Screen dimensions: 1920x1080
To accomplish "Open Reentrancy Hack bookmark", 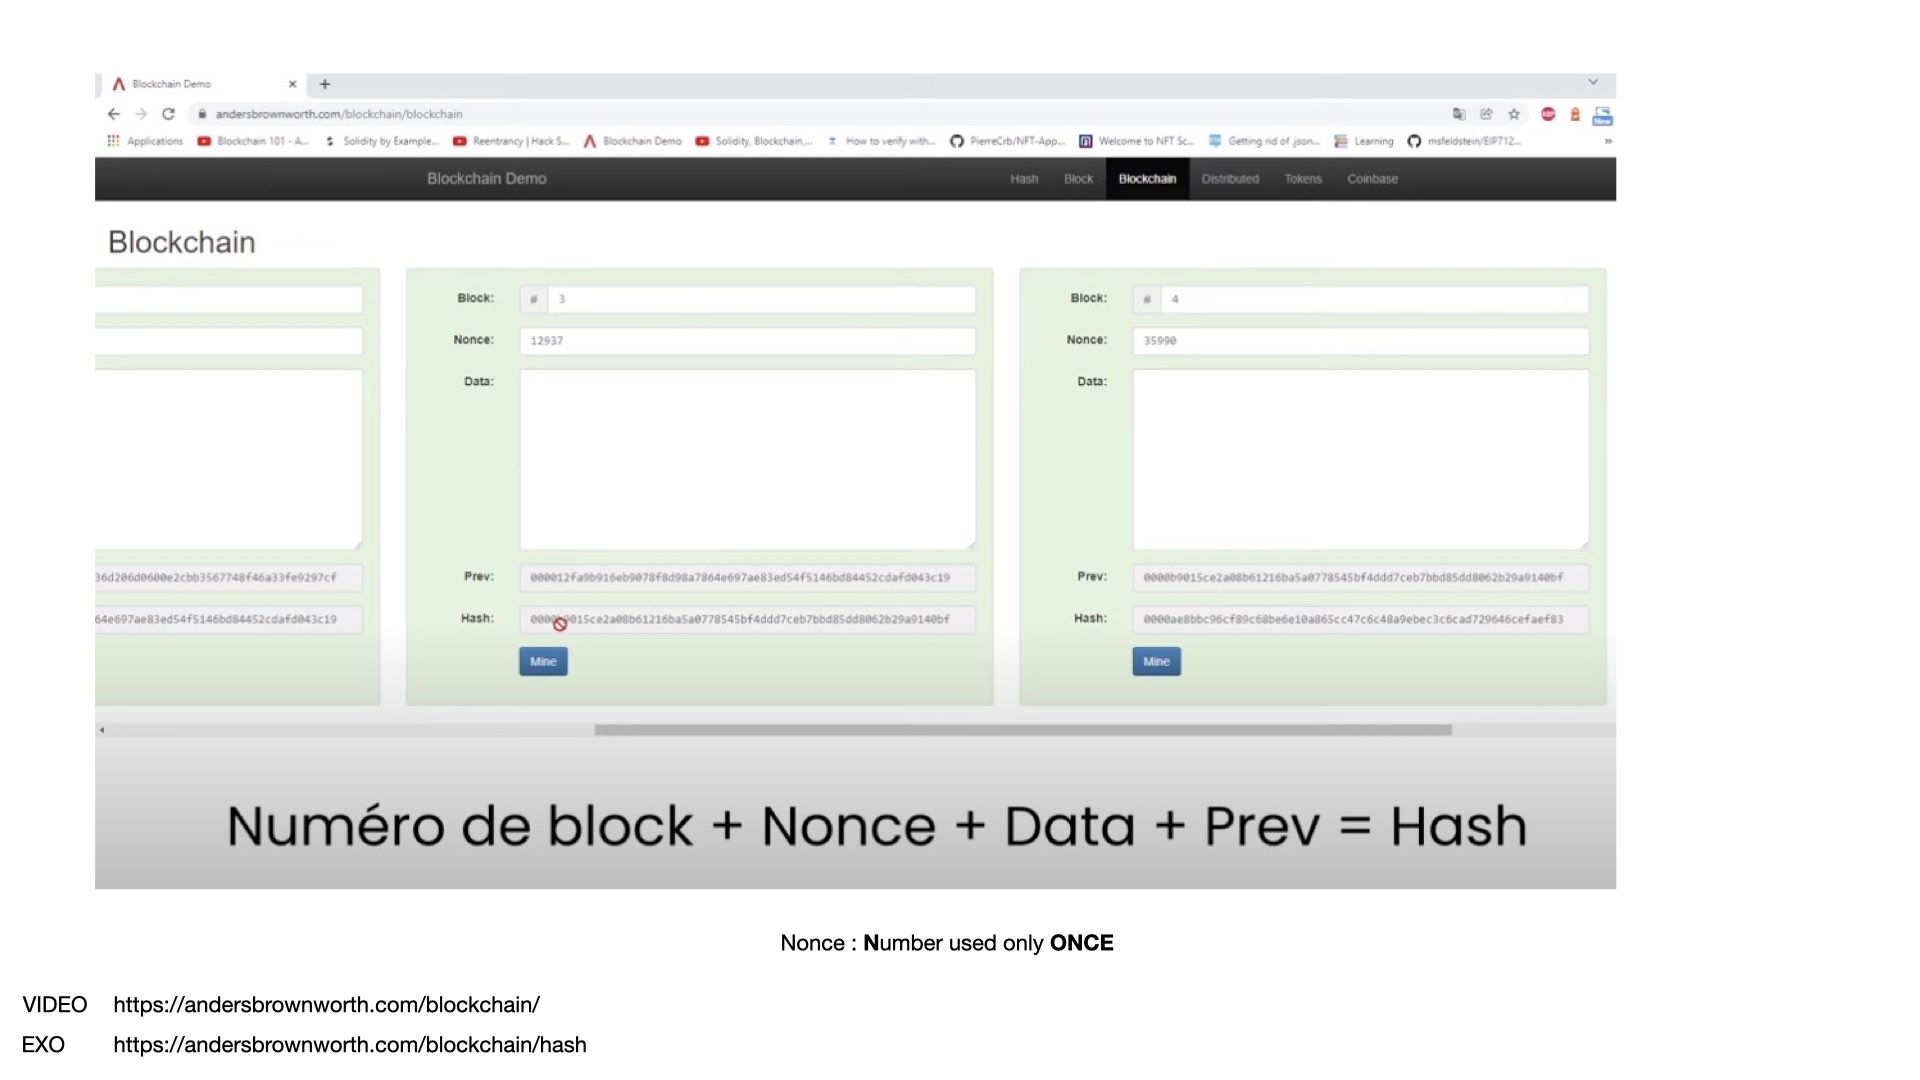I will tap(511, 141).
